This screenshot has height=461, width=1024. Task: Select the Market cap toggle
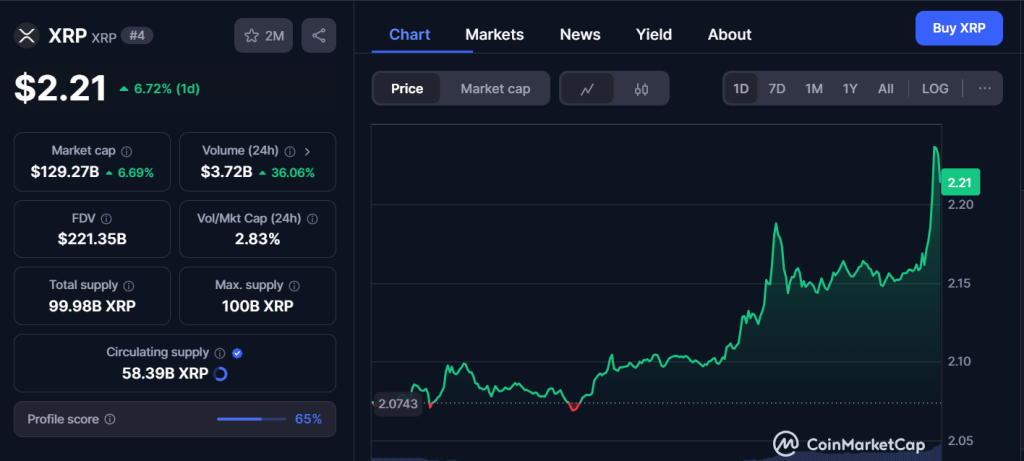click(495, 89)
